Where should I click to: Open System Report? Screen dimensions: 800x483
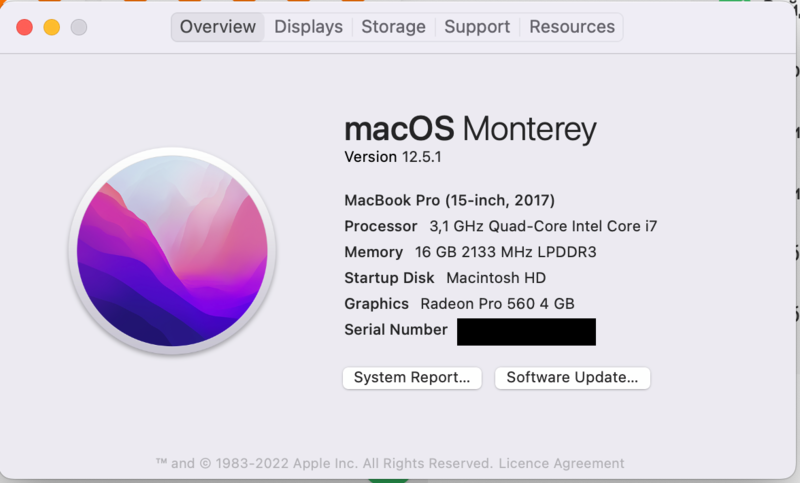[412, 378]
